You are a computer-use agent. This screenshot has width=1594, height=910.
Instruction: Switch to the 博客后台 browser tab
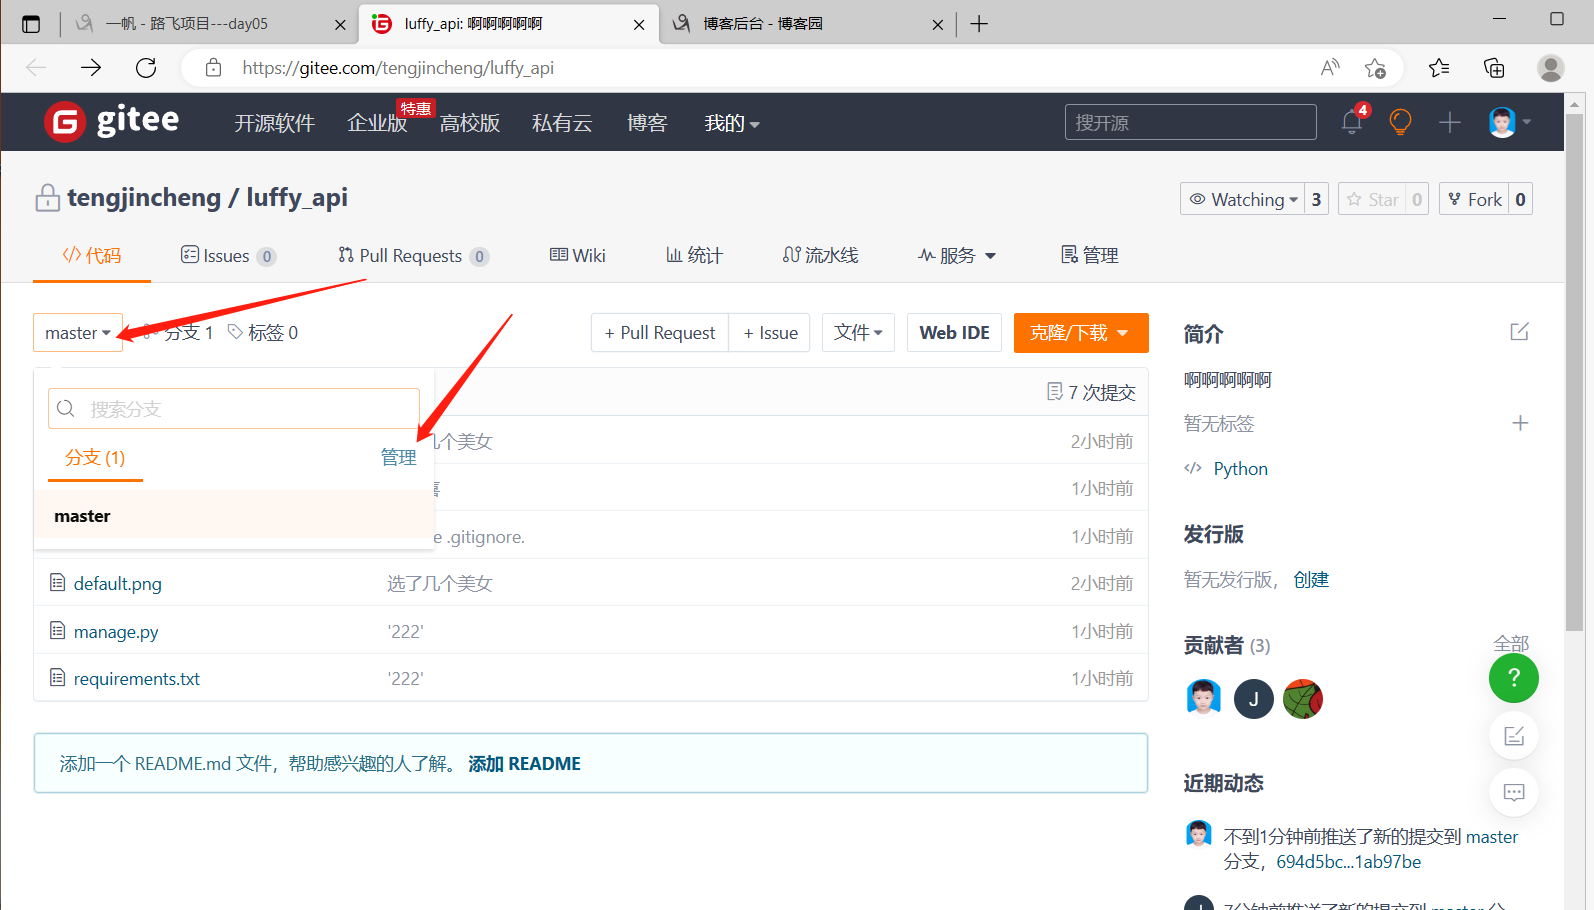[807, 24]
